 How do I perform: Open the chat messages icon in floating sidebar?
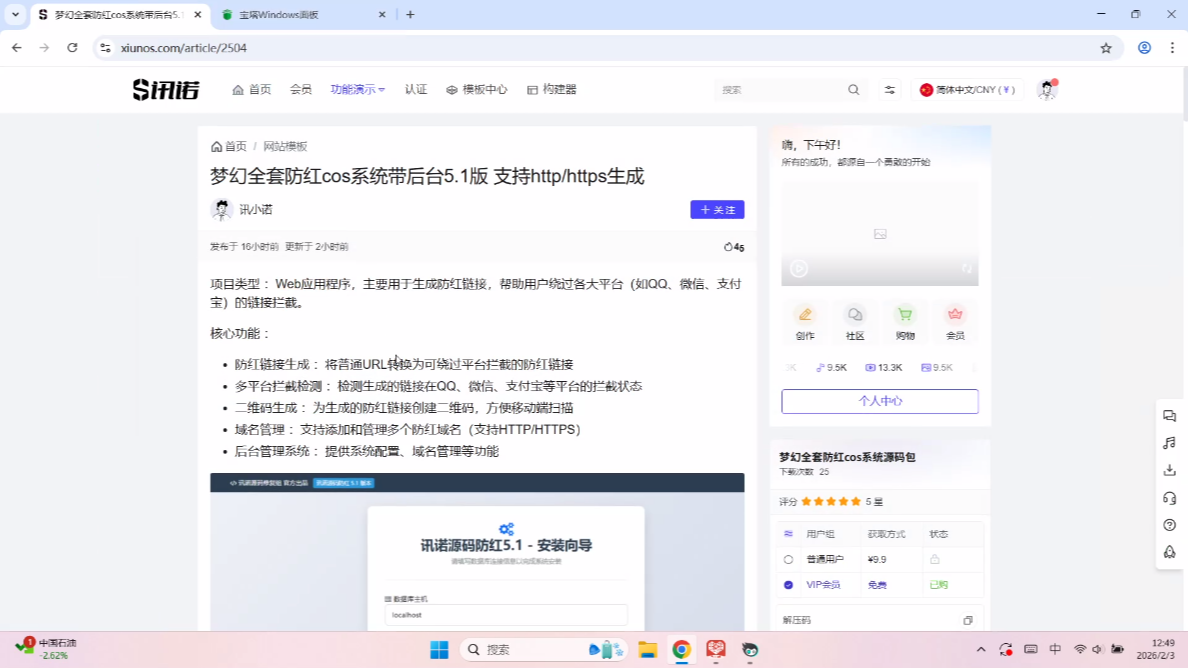(1169, 416)
